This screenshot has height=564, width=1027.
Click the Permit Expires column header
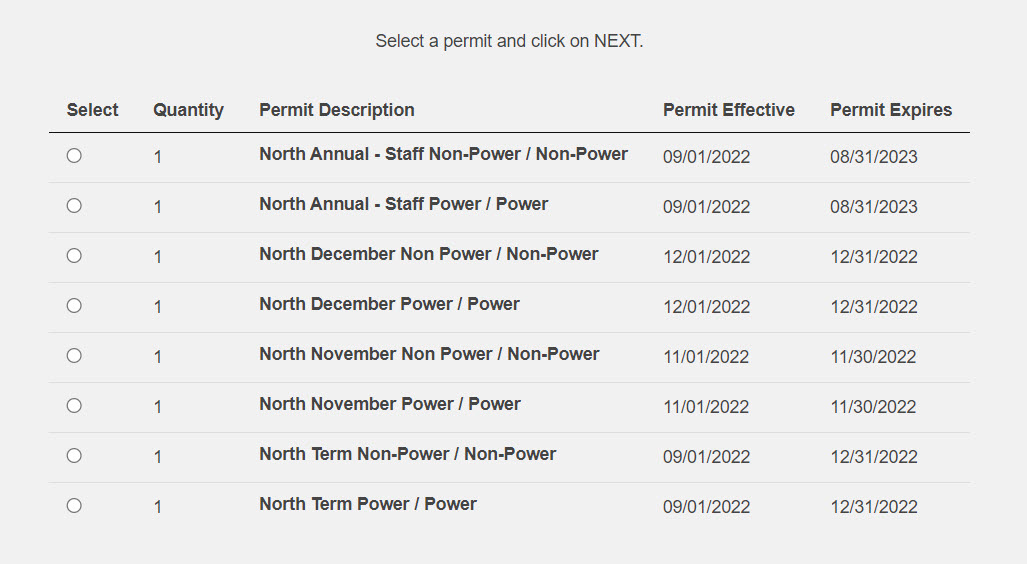(891, 110)
